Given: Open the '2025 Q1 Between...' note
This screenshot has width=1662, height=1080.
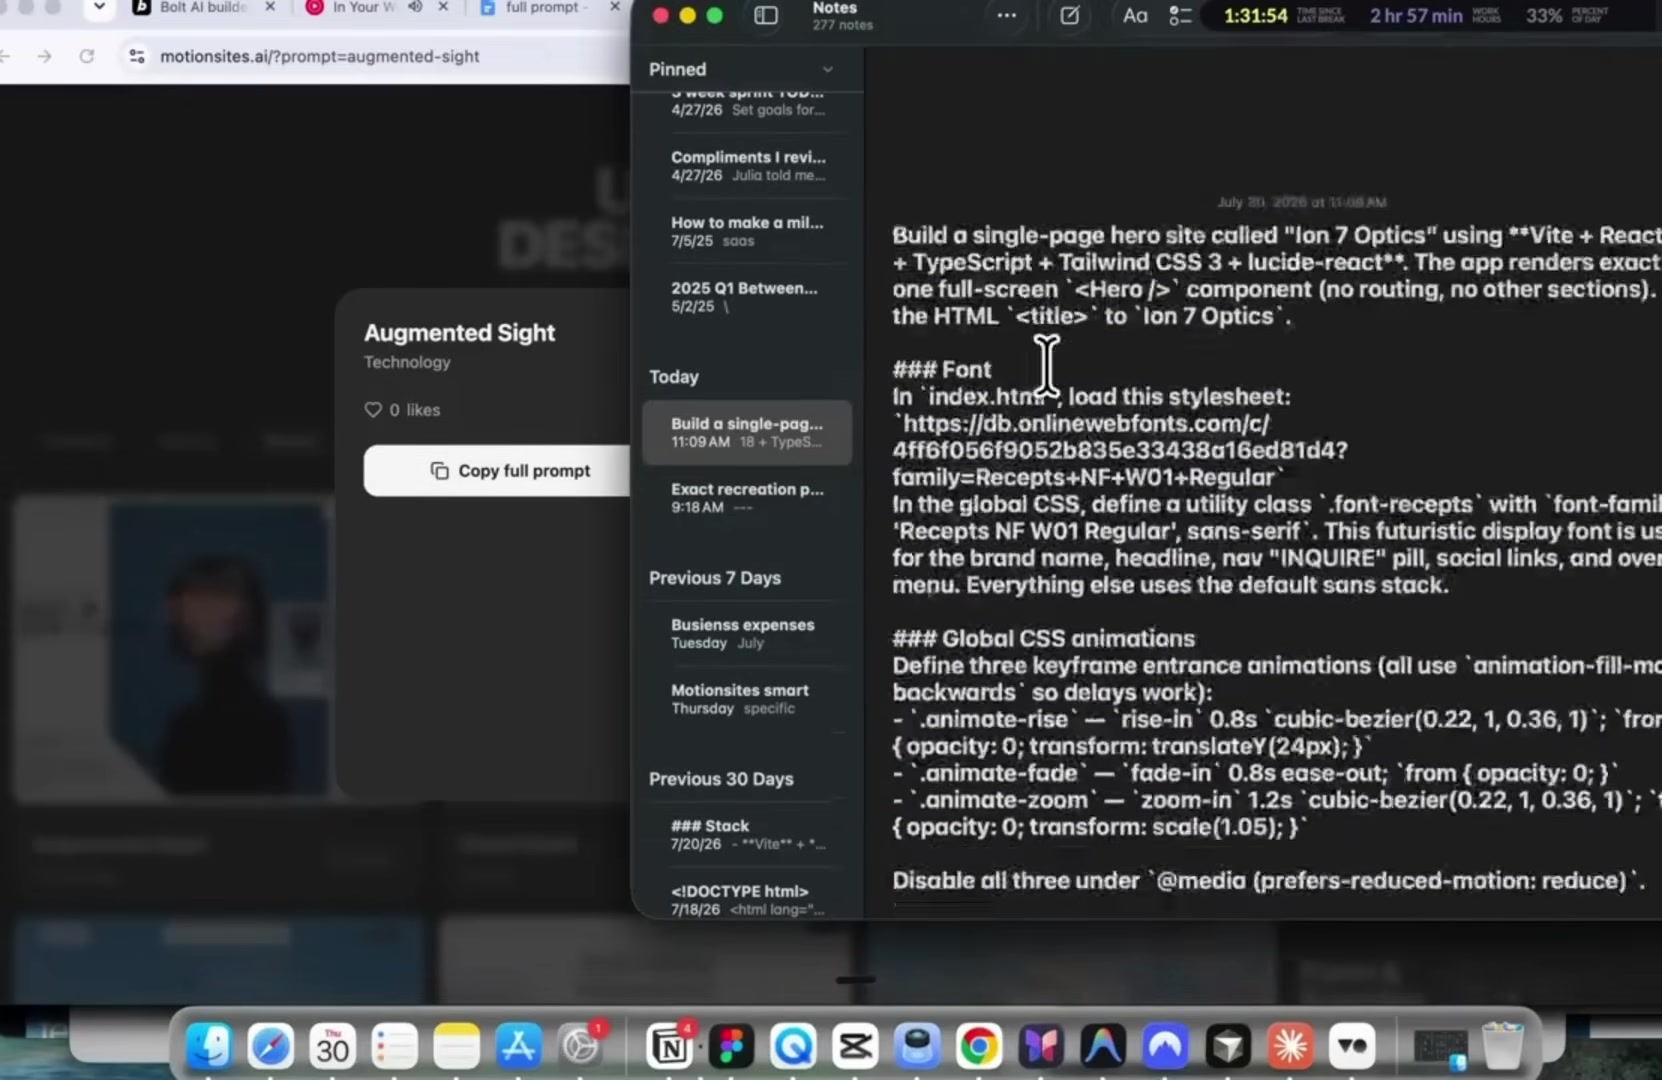Looking at the screenshot, I should click(x=747, y=296).
